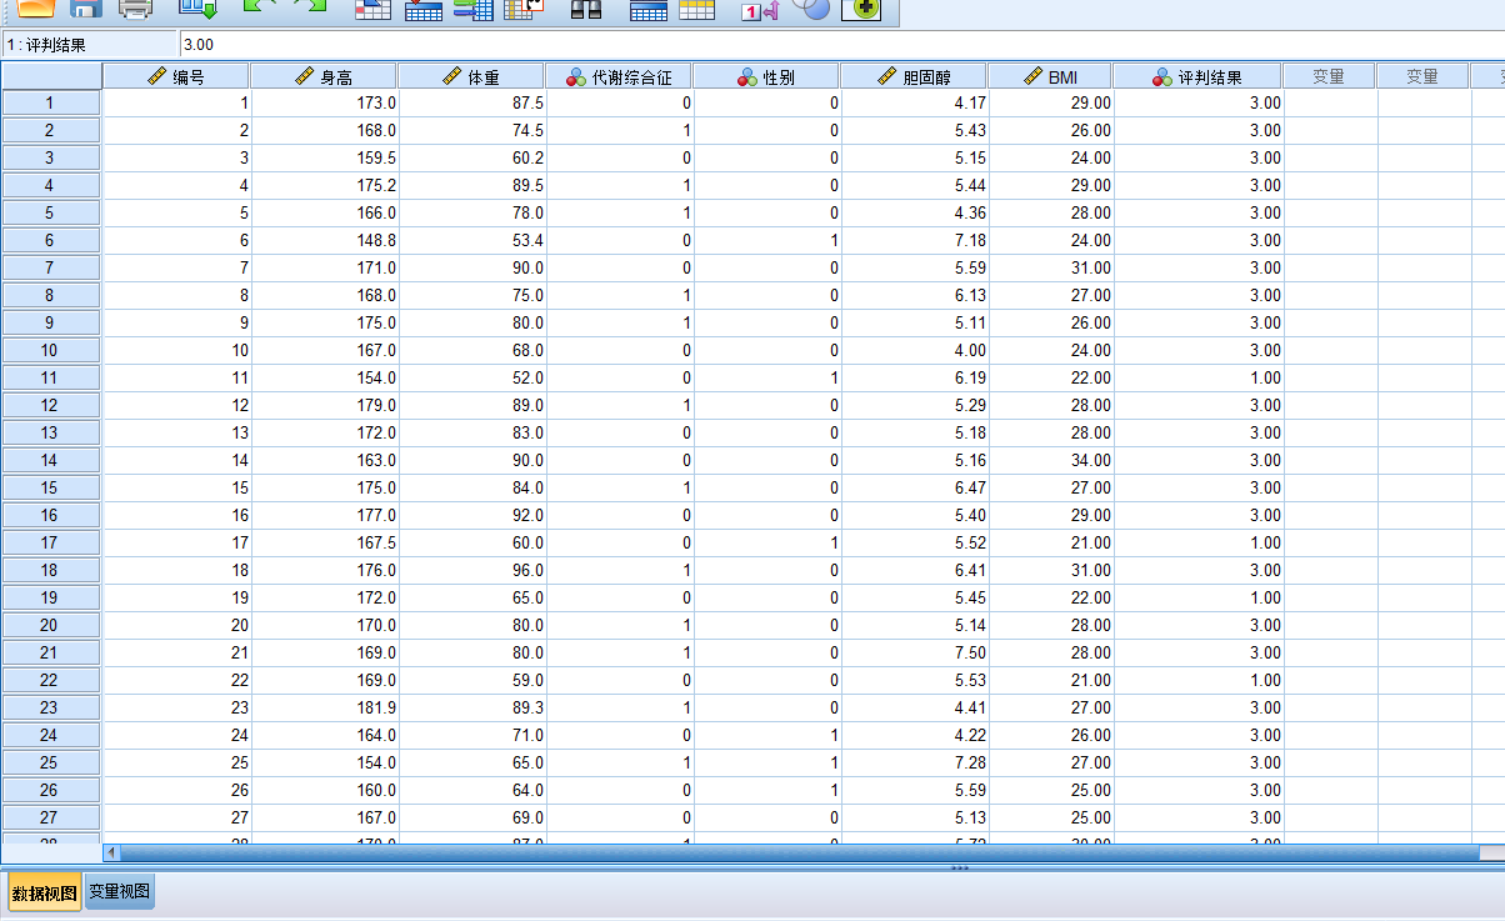Click 胆固醇 cell 7.50 in row 21
1505x921 pixels.
pyautogui.click(x=915, y=653)
